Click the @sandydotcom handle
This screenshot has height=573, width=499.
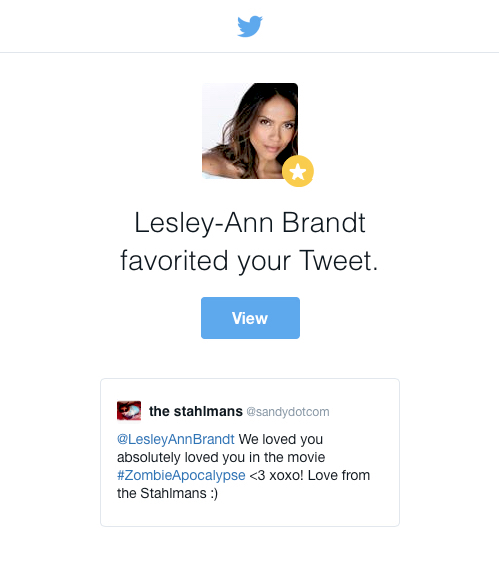pos(288,412)
